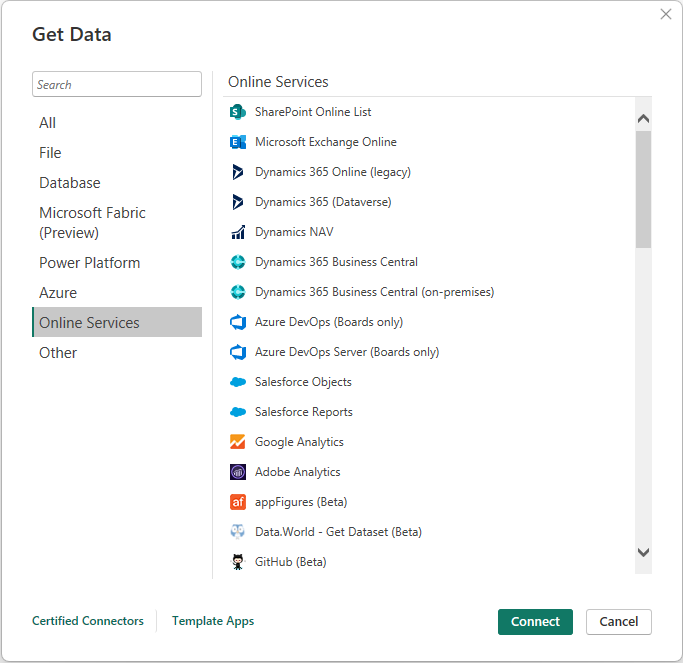Open the Certified Connectors link
This screenshot has height=663, width=683.
tap(88, 621)
